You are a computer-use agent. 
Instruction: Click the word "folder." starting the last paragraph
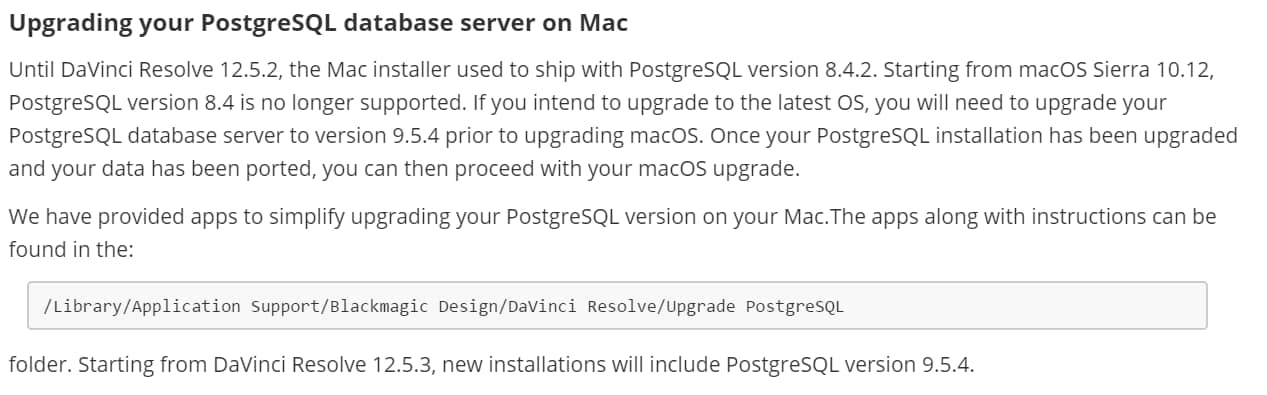point(40,364)
